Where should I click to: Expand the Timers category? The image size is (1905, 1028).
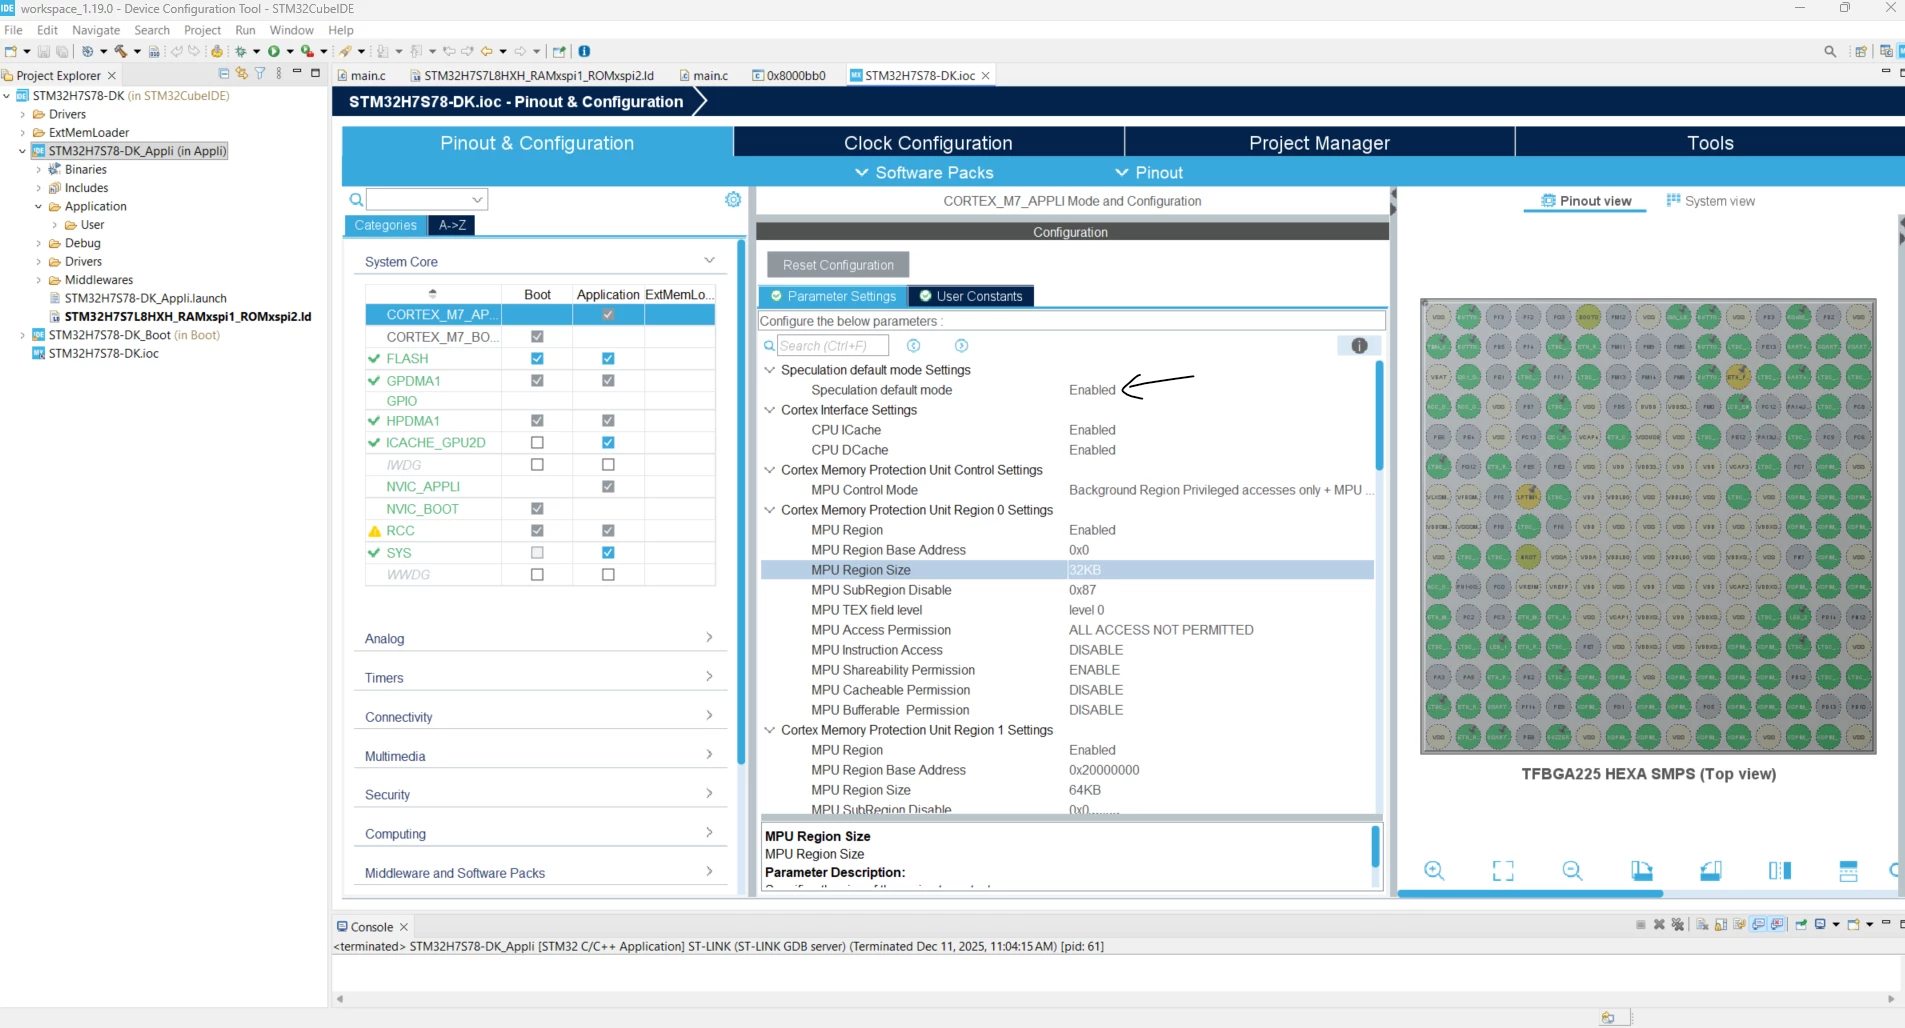click(x=709, y=677)
